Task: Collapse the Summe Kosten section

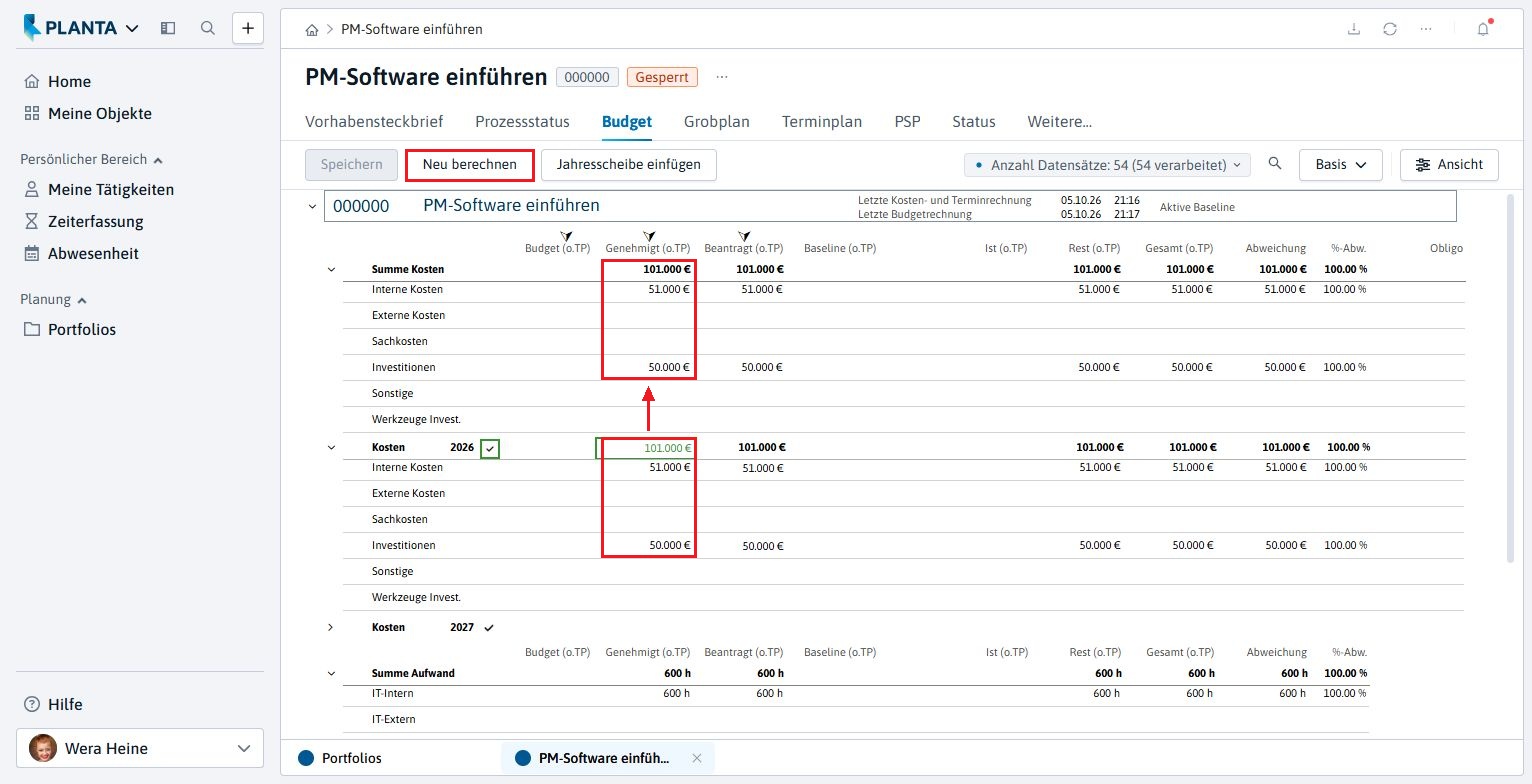Action: click(x=331, y=270)
